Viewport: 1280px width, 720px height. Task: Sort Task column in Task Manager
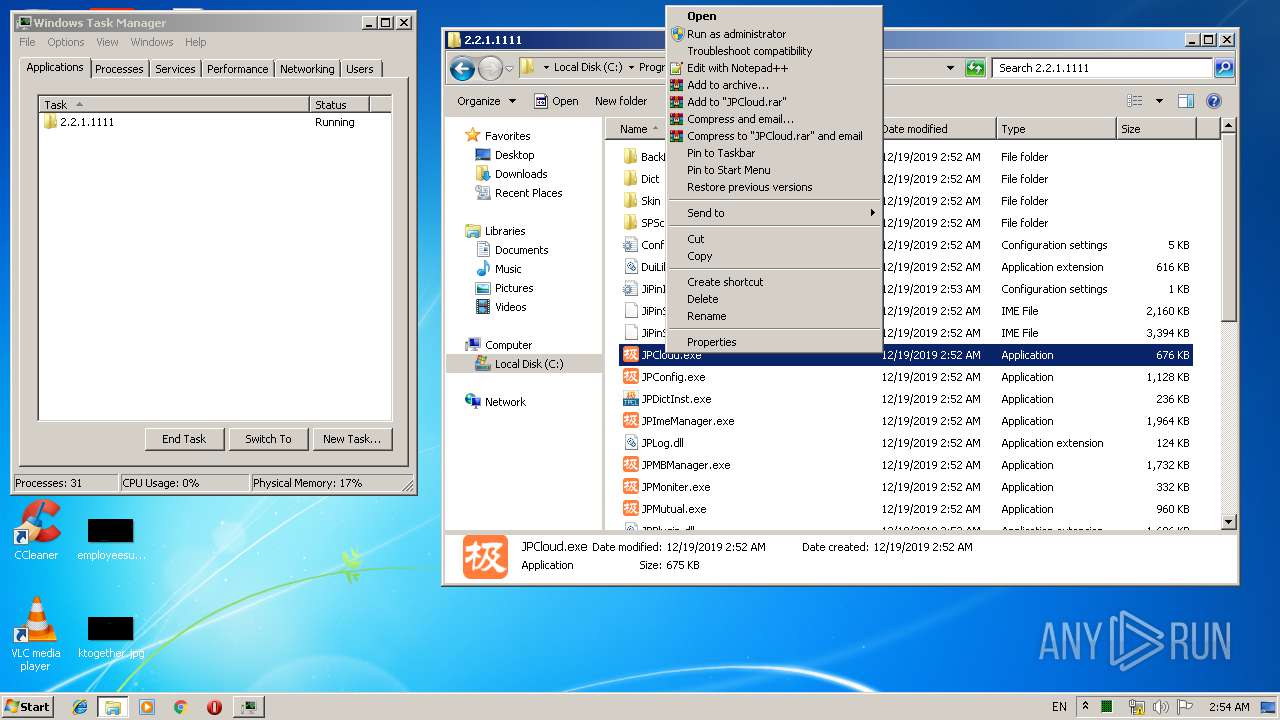click(175, 104)
